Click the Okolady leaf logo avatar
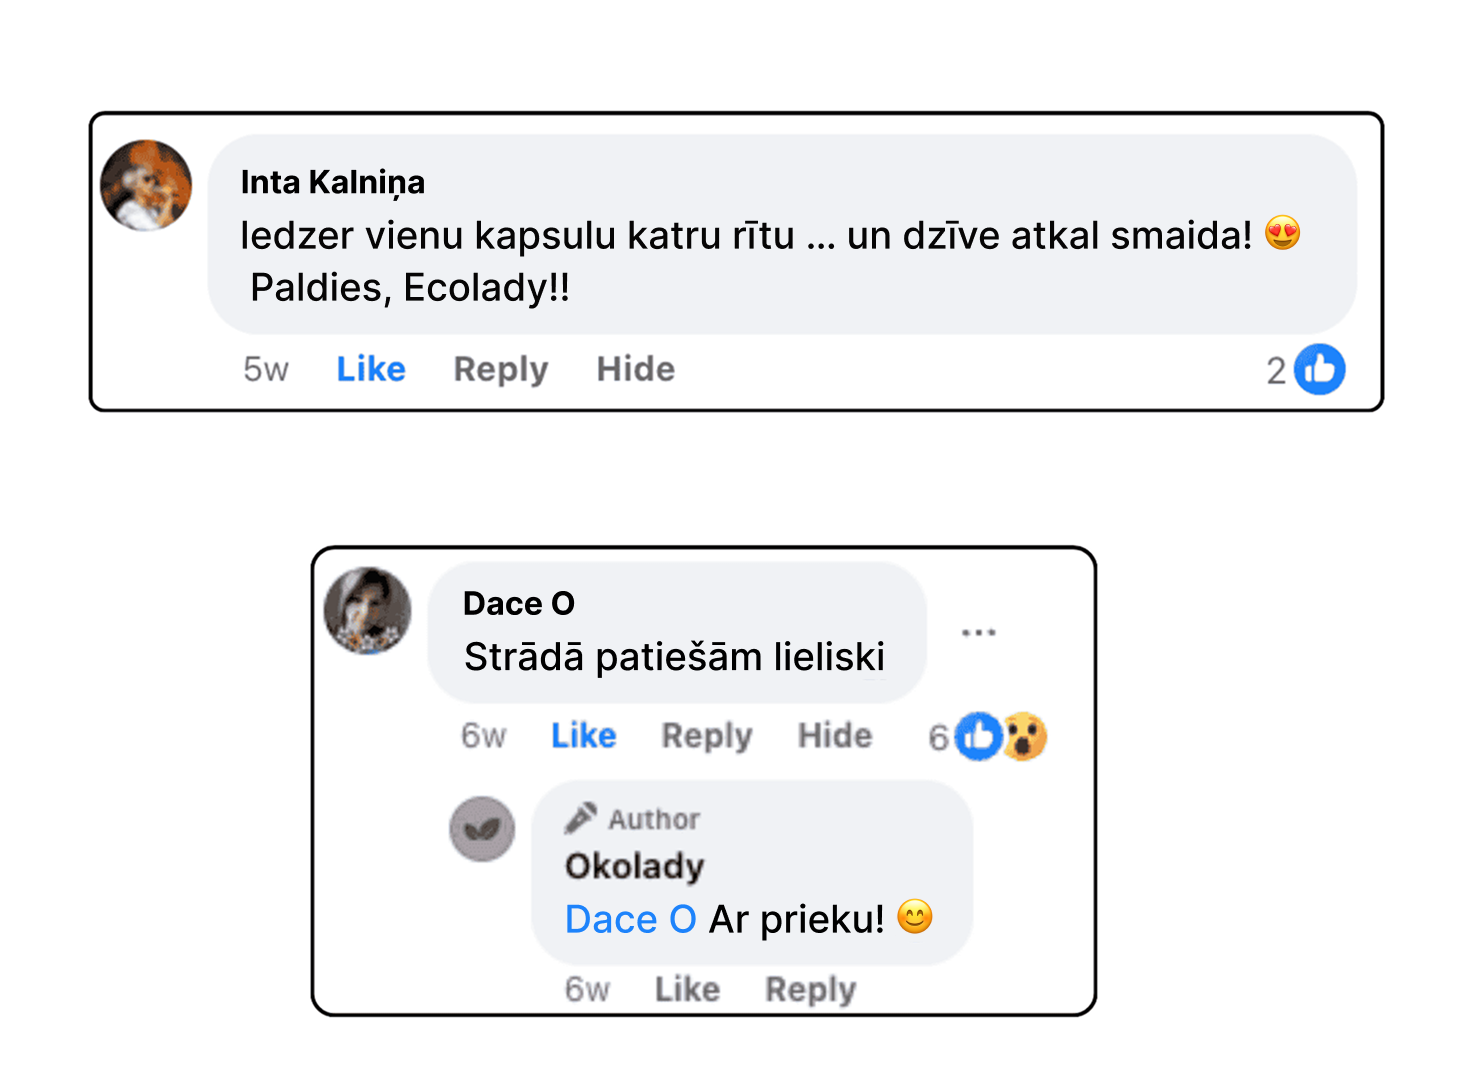 [x=482, y=829]
